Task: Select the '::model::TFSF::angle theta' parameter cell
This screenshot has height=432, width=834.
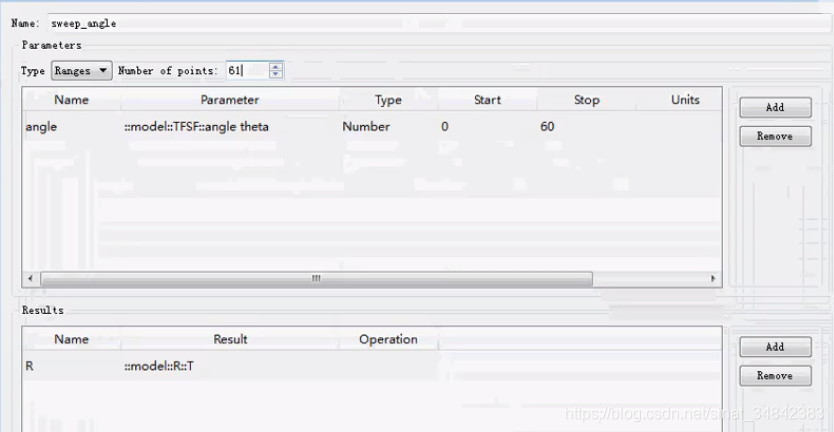Action: click(x=230, y=127)
